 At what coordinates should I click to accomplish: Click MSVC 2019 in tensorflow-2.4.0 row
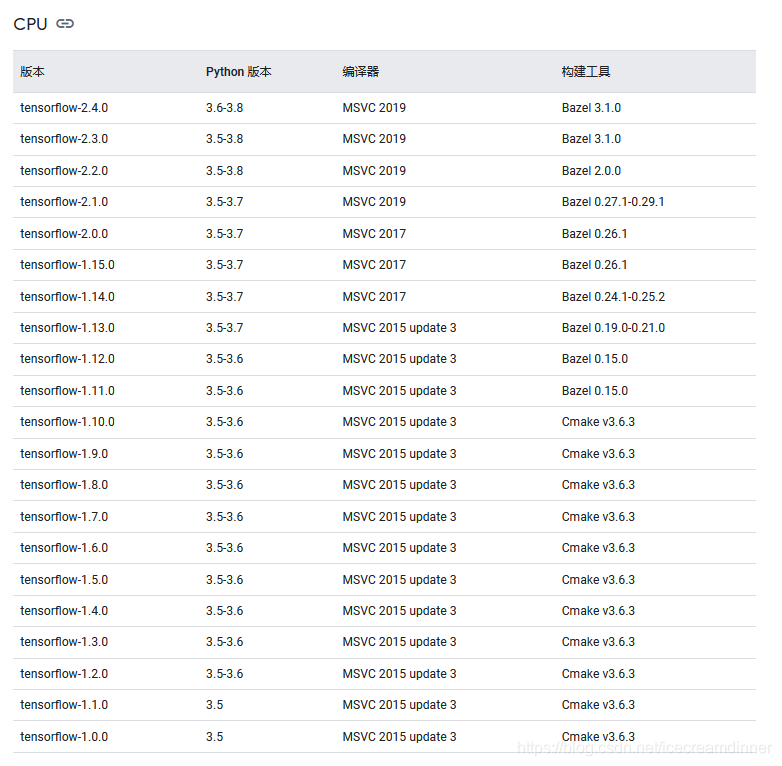[374, 108]
